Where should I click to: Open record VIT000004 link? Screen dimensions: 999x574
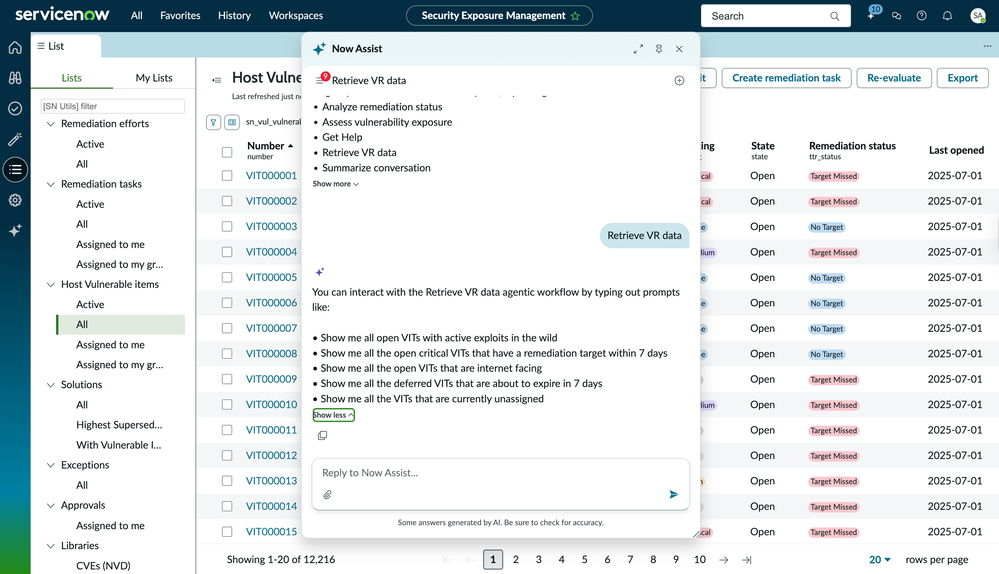(x=271, y=252)
